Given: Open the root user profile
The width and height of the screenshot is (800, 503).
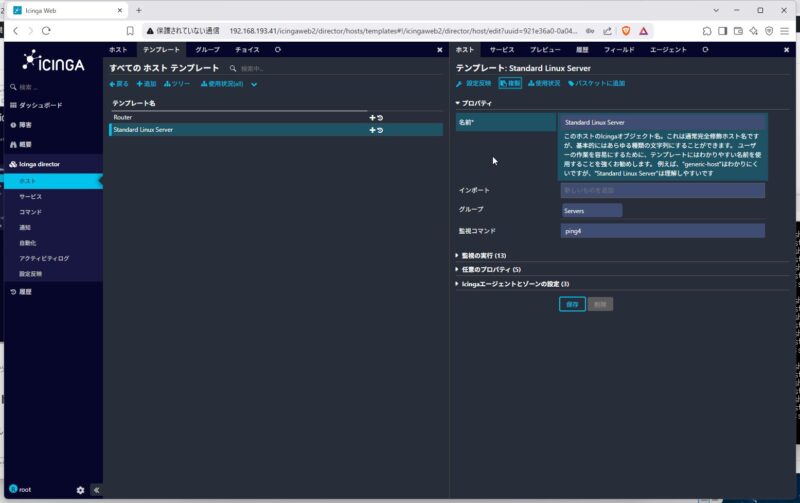Looking at the screenshot, I should (x=20, y=489).
